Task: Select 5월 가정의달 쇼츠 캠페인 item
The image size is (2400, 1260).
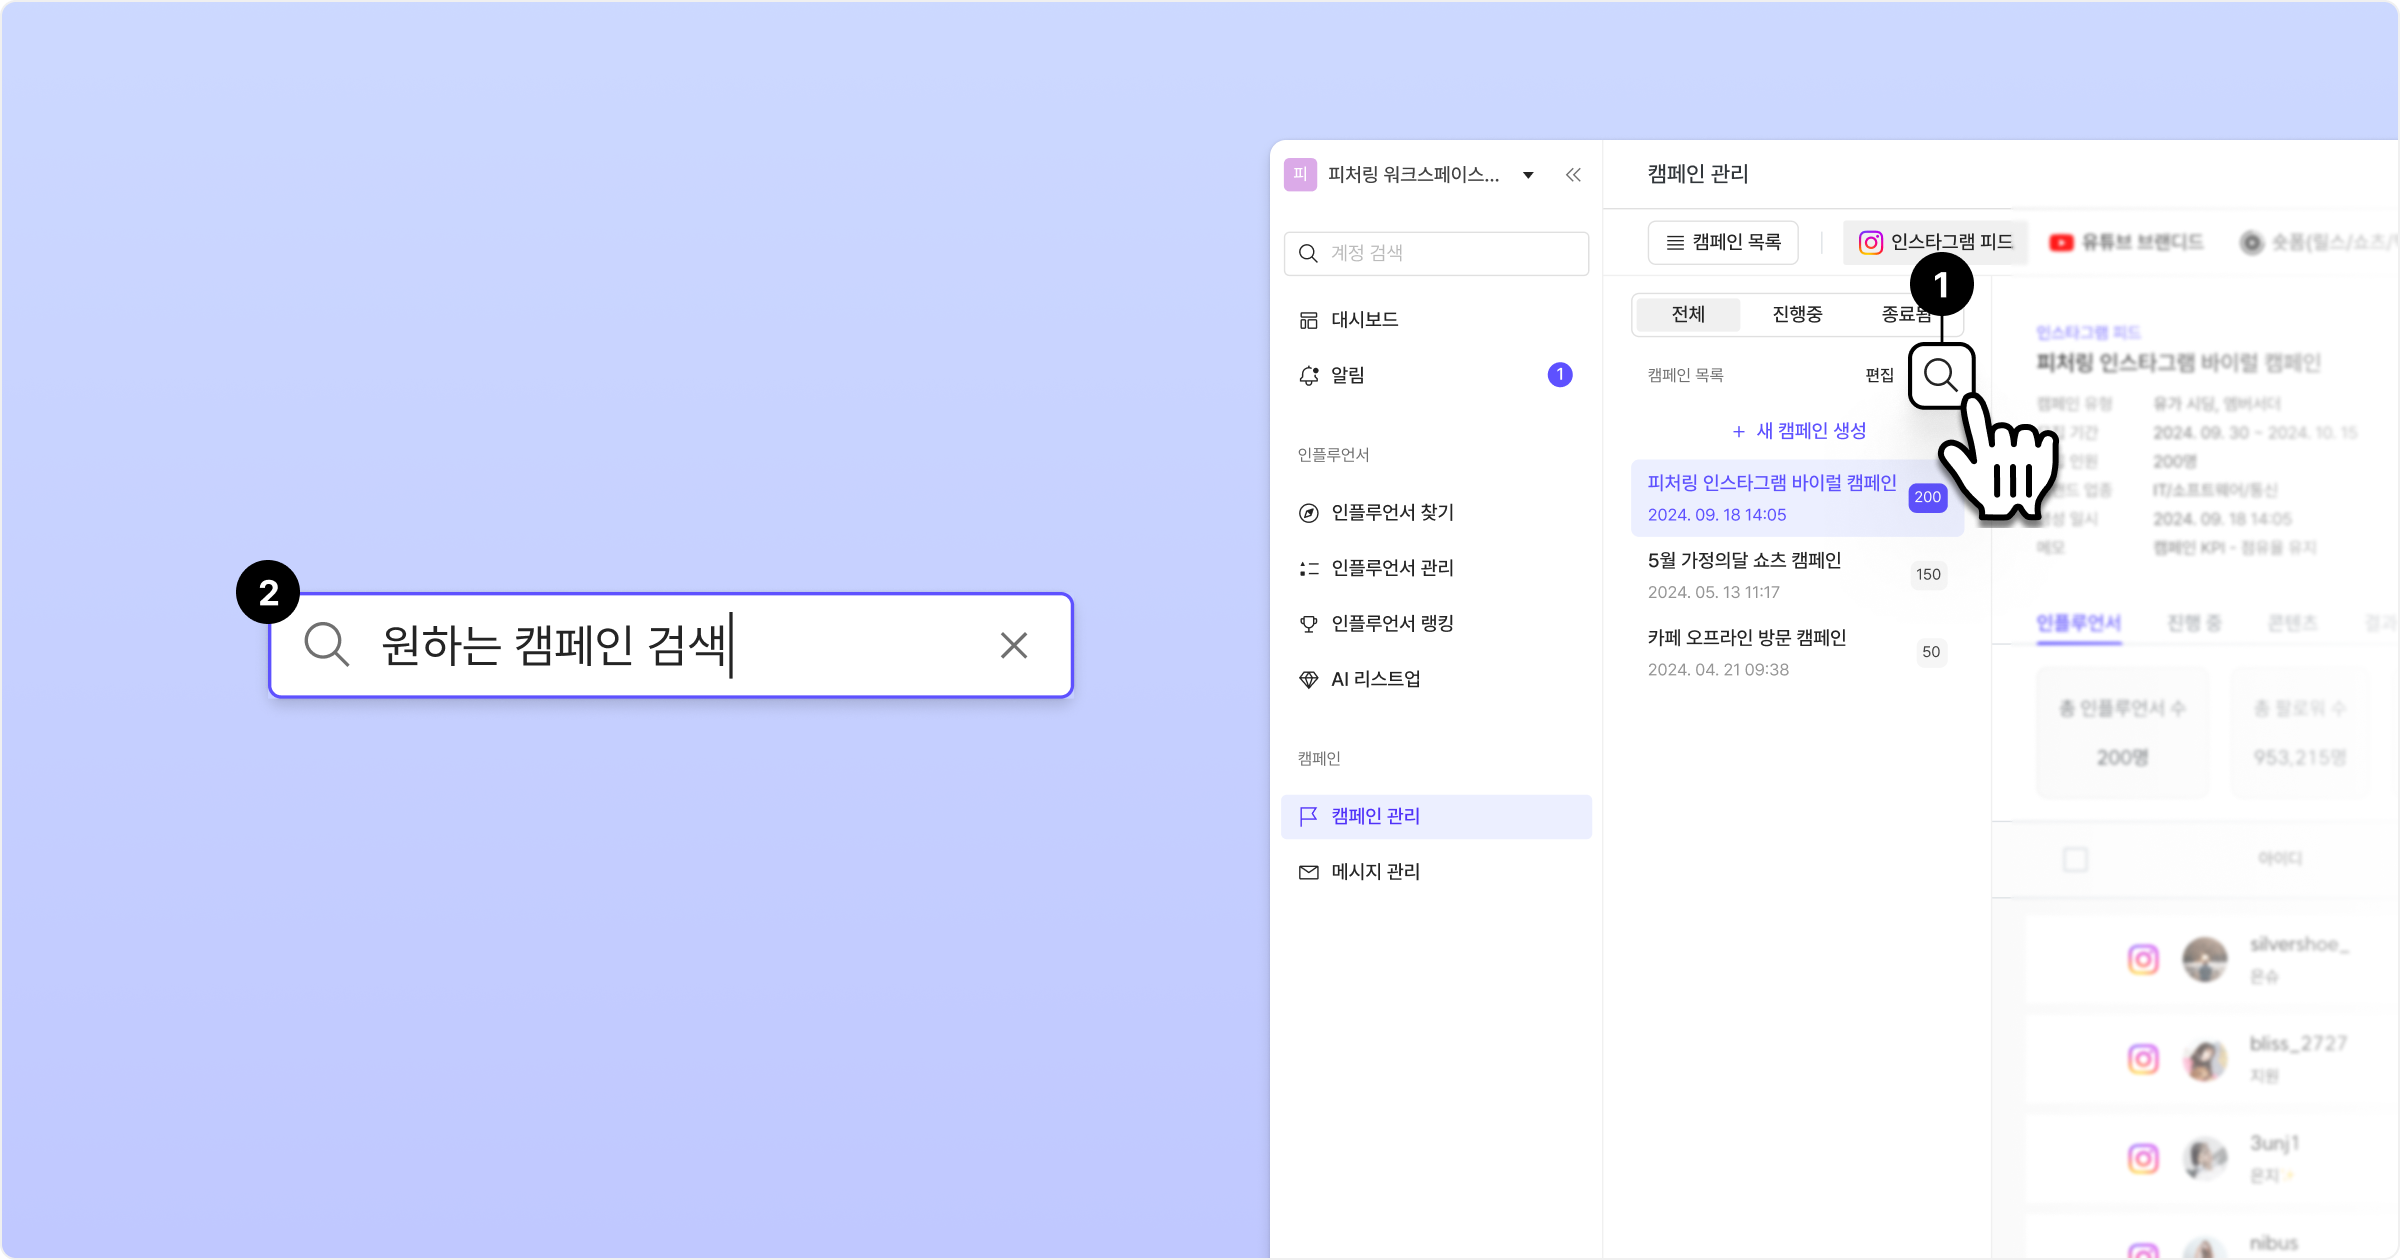Action: coord(1744,561)
